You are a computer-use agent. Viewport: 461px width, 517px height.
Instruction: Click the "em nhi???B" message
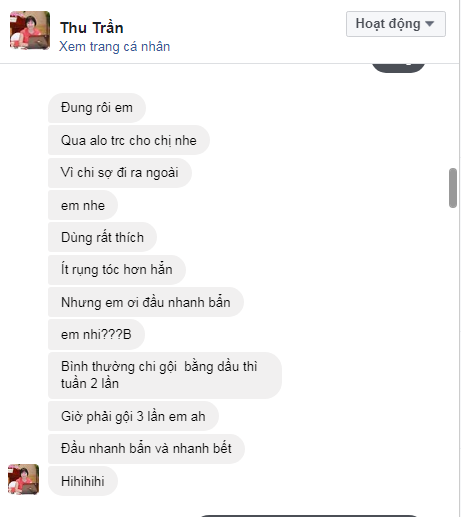coord(96,334)
